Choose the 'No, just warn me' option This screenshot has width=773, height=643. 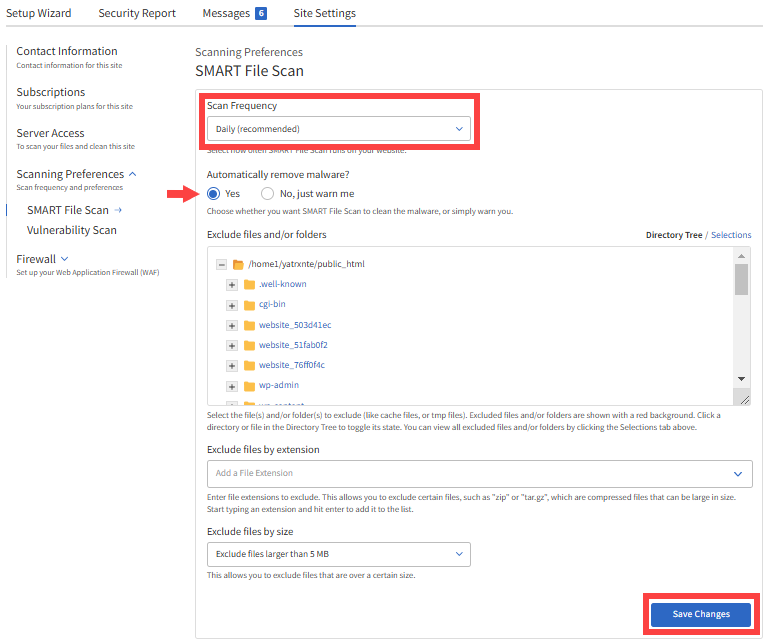coord(267,194)
